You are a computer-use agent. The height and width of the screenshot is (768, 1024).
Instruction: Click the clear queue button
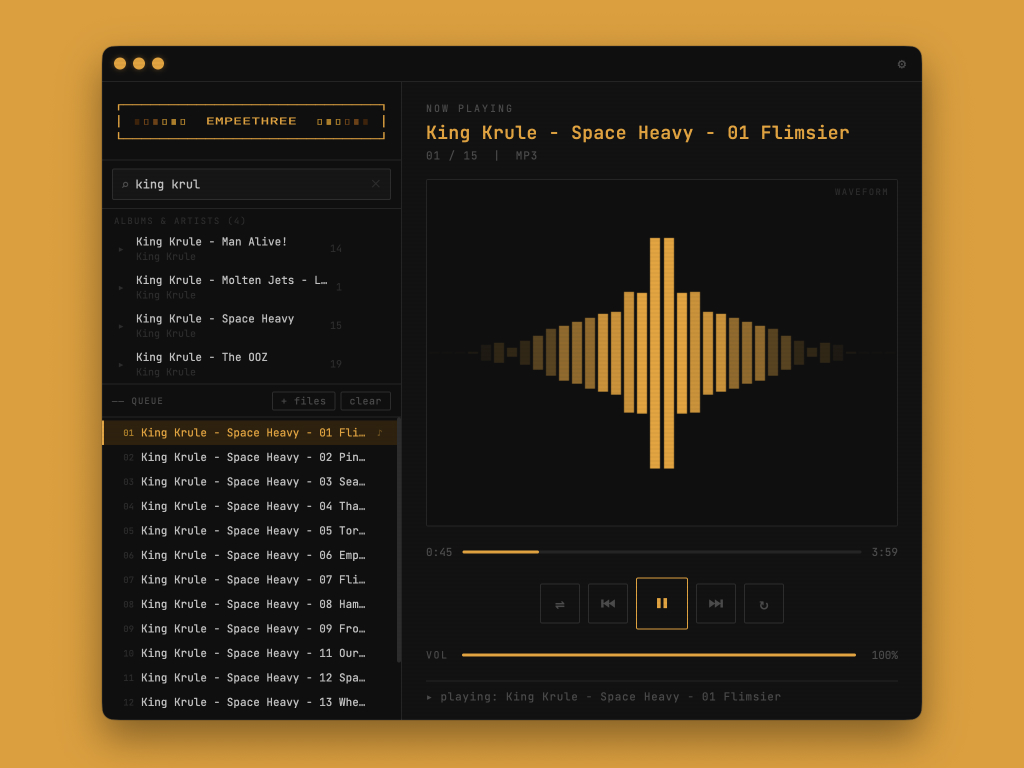[365, 401]
